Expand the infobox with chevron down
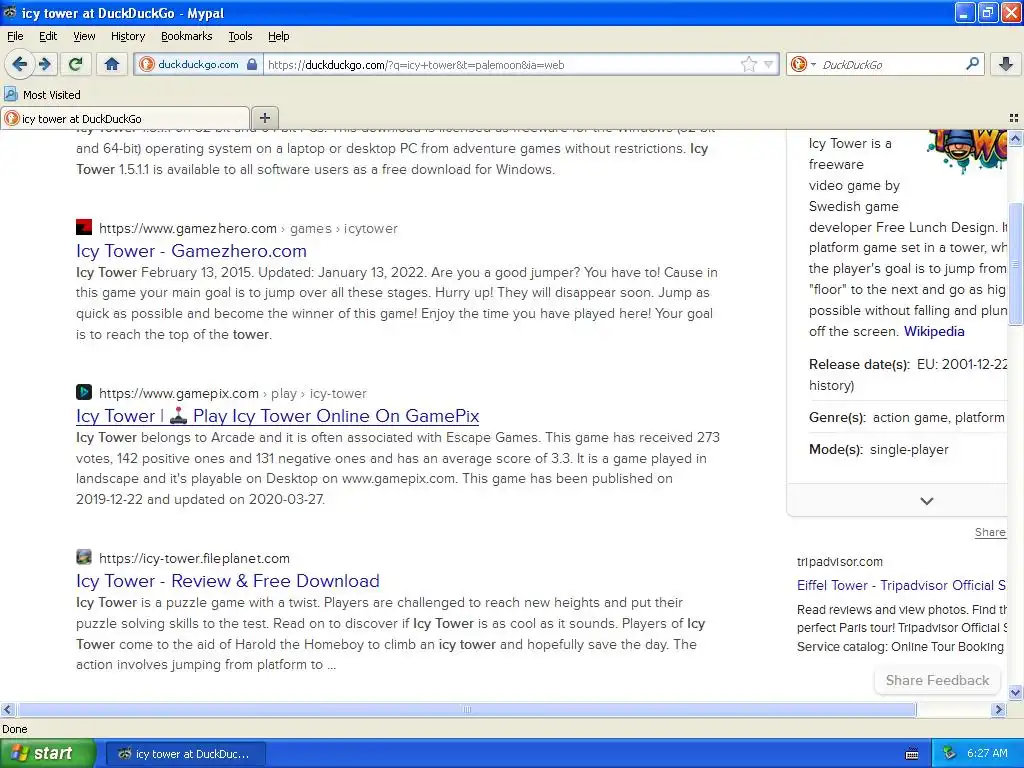Image resolution: width=1024 pixels, height=768 pixels. point(927,501)
